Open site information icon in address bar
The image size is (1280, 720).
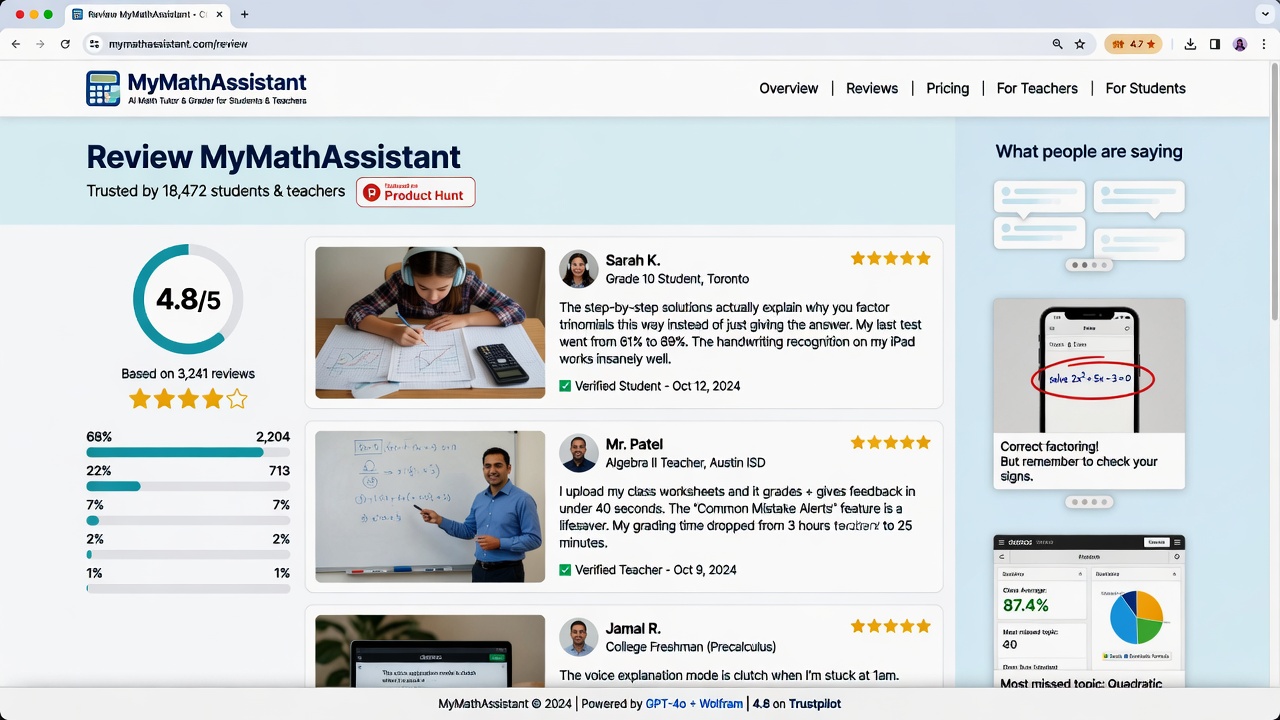tap(94, 44)
